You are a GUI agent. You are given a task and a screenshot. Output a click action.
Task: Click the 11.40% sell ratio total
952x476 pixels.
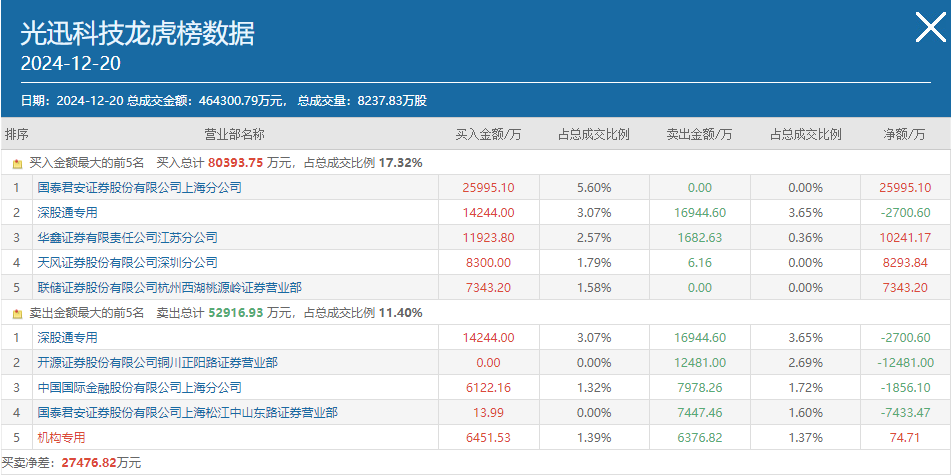pyautogui.click(x=400, y=313)
